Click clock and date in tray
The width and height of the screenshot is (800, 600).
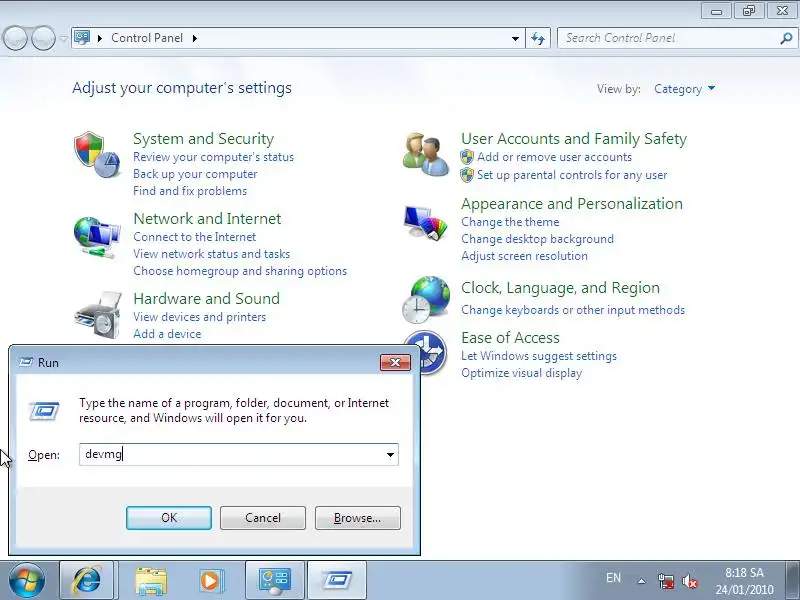pyautogui.click(x=744, y=581)
